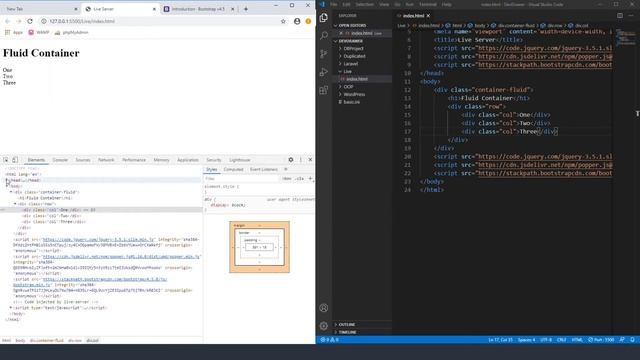The height and width of the screenshot is (360, 640).
Task: Collapse container-fluid div in DOM tree
Action: [x=11, y=192]
